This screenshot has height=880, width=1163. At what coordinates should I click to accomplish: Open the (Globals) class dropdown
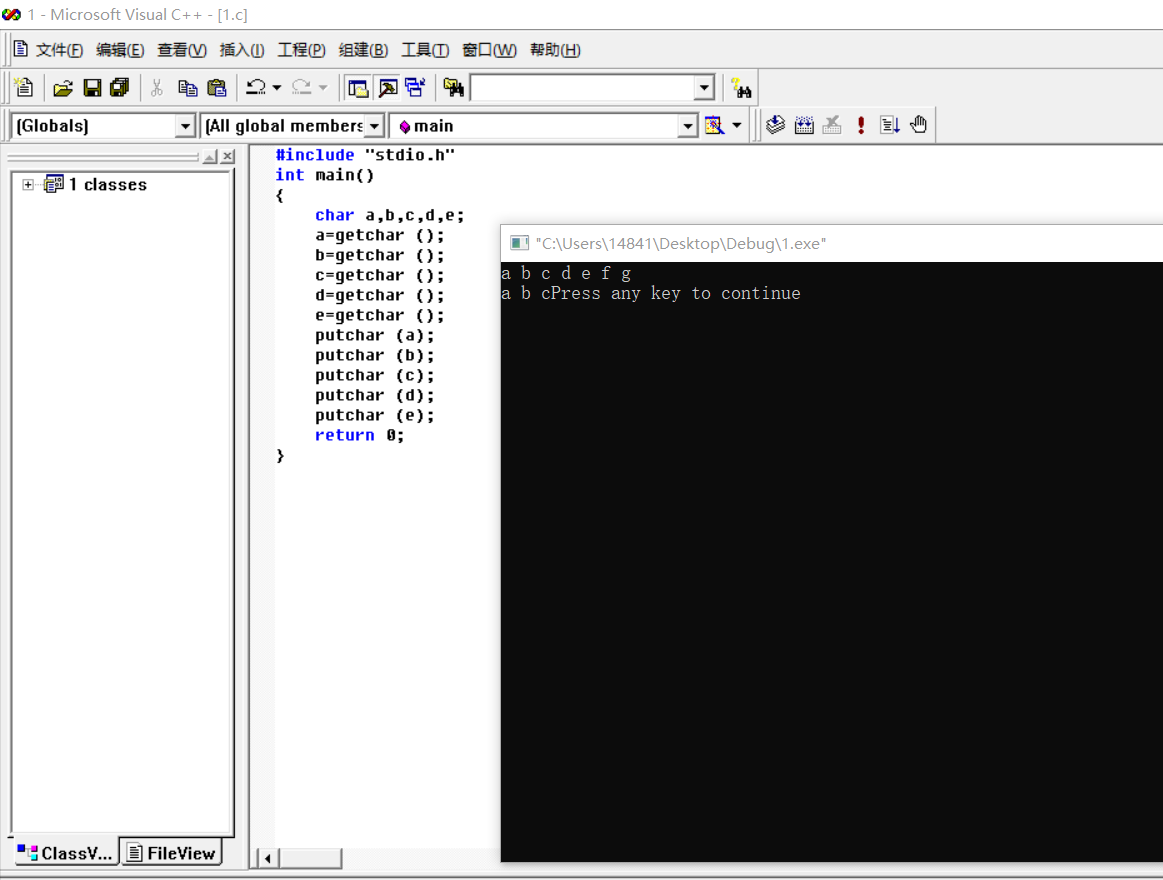pyautogui.click(x=184, y=126)
